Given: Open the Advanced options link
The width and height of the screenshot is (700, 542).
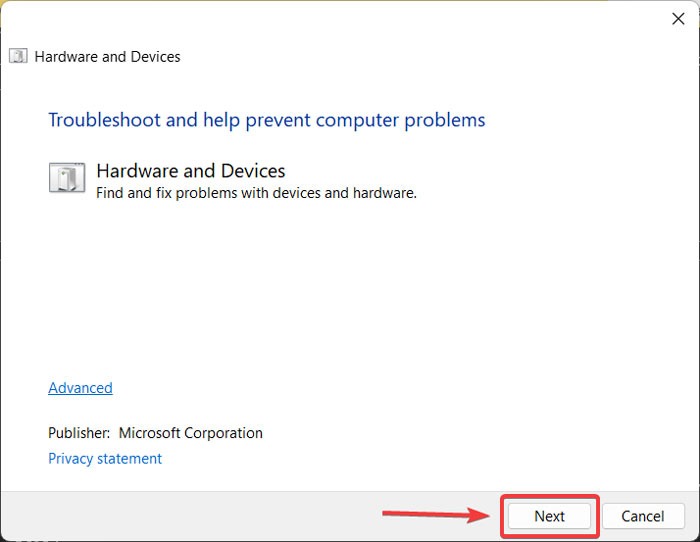Looking at the screenshot, I should tap(80, 388).
